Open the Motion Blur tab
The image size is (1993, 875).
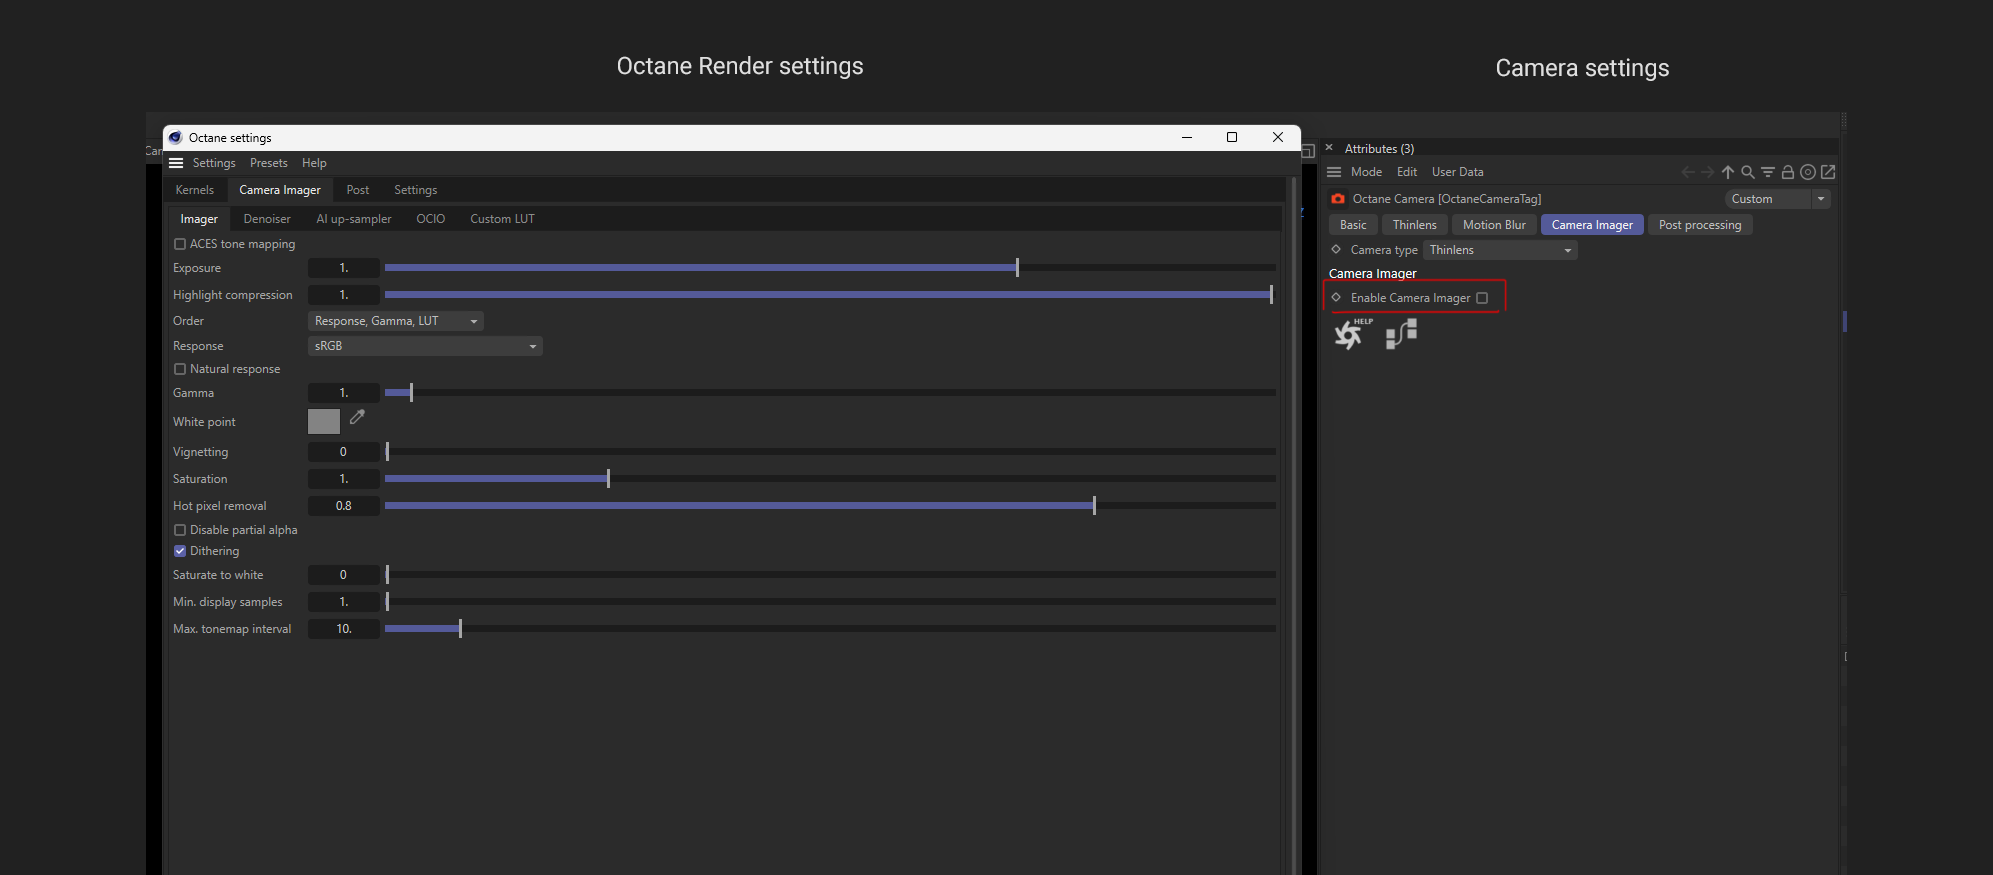(1495, 225)
